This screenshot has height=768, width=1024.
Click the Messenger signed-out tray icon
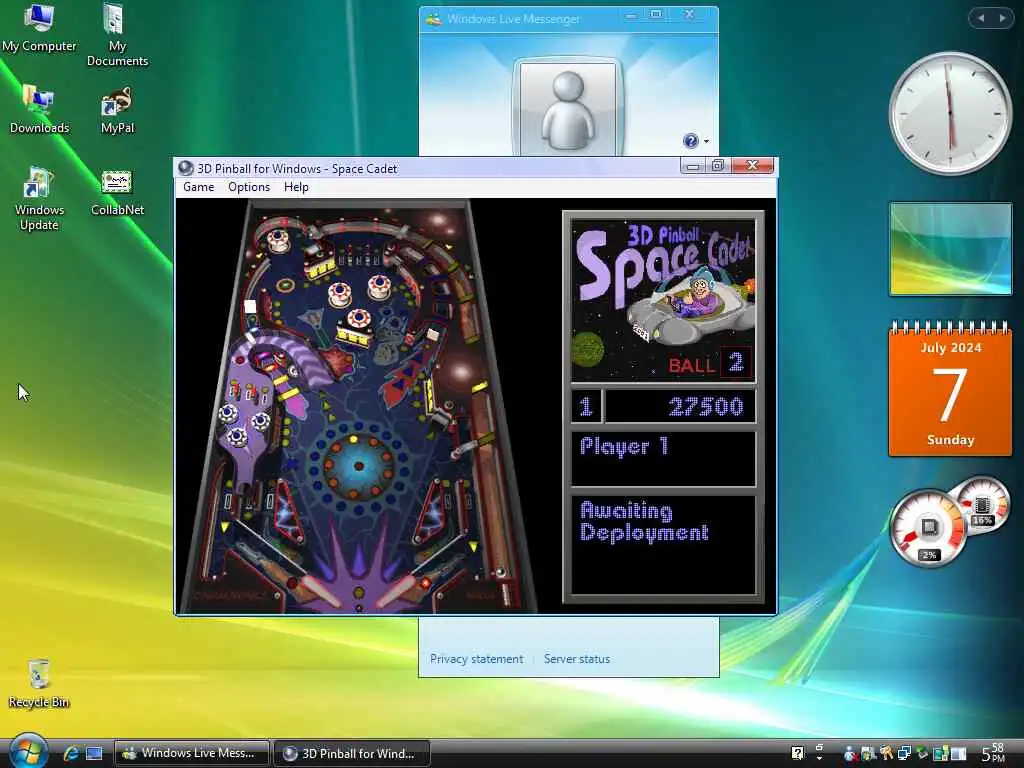(850, 753)
